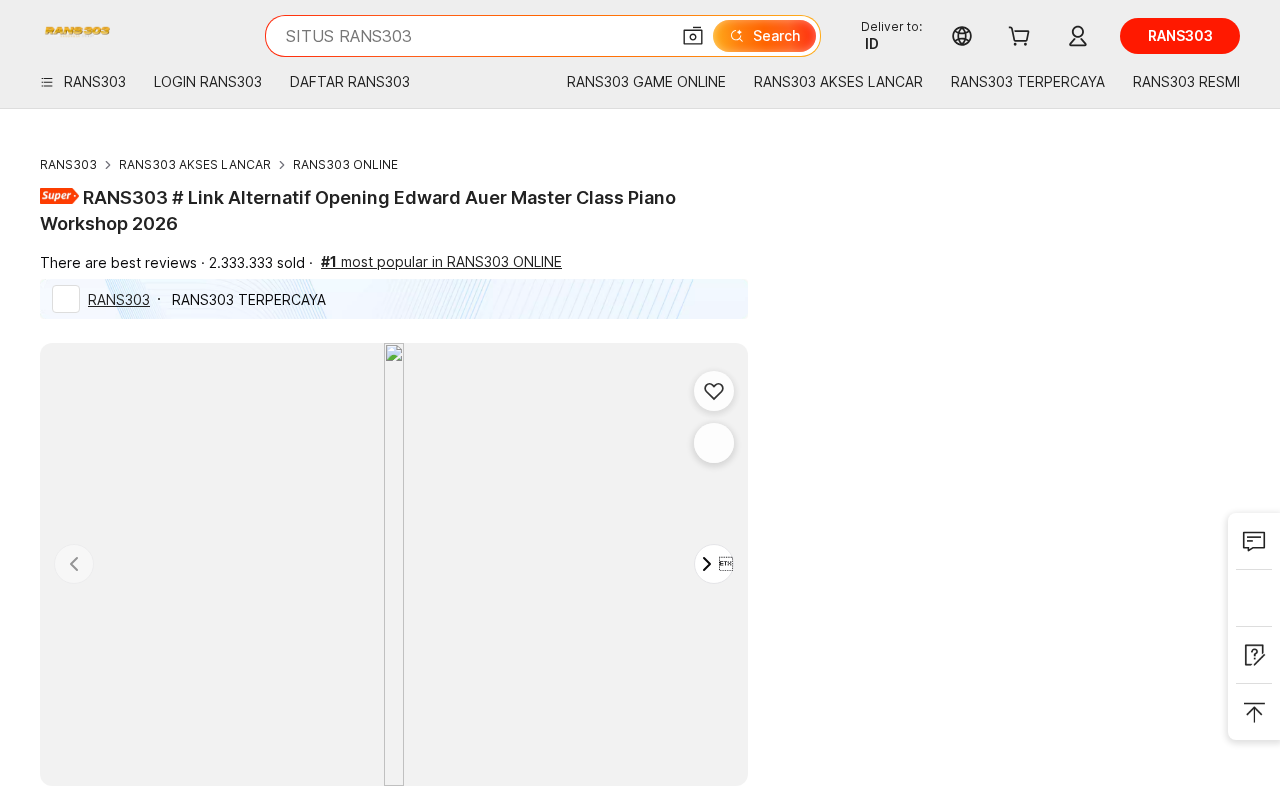Screen dimensions: 1280x800
Task: Select RANS303 GAME ONLINE nav item
Action: (646, 82)
